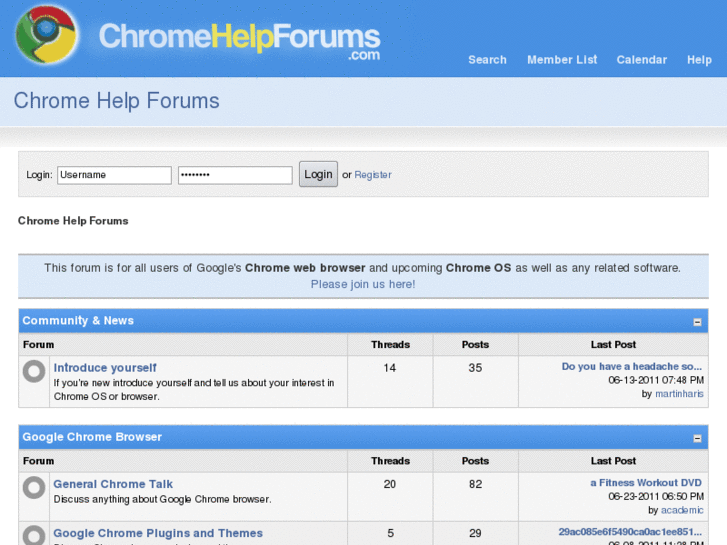Image resolution: width=727 pixels, height=545 pixels.
Task: Click the status icon beside General Chrome Talk
Action: 34,487
